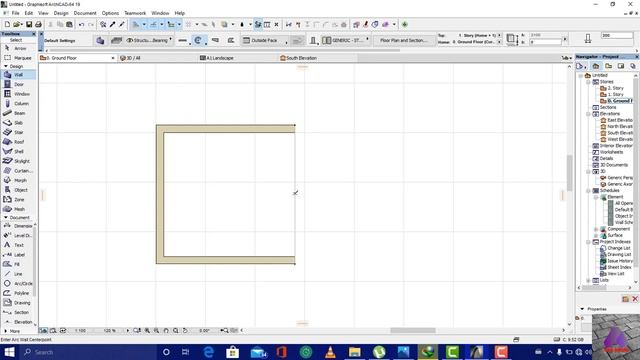
Task: Select the Text tool
Action: (18, 245)
